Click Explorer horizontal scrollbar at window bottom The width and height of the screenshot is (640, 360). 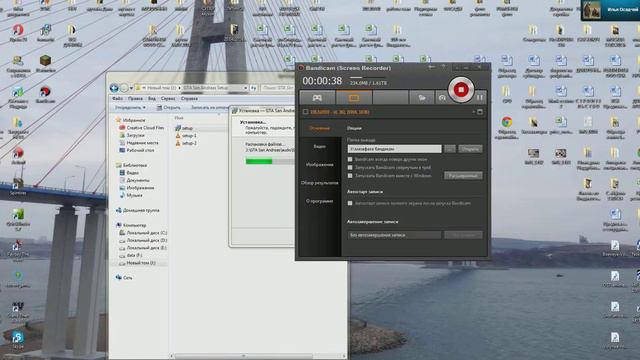(x=244, y=356)
